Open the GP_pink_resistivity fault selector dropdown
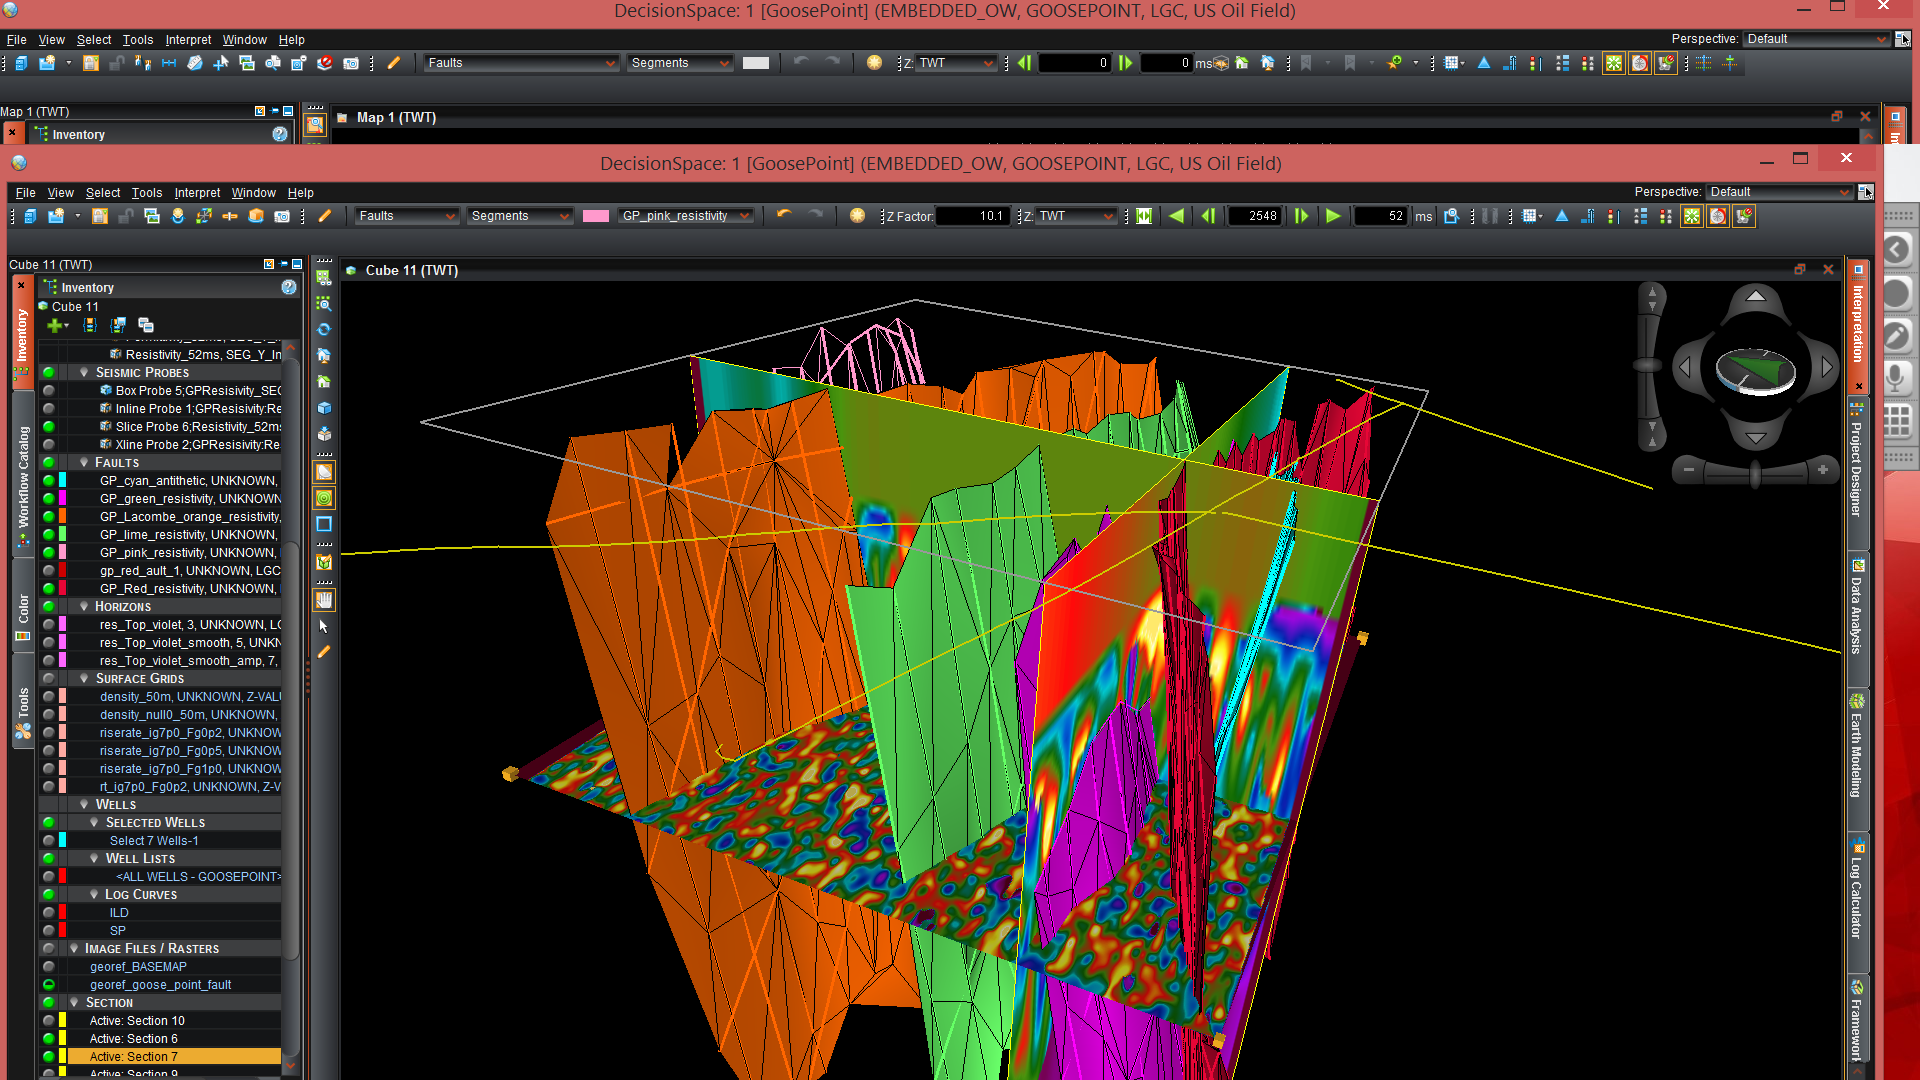The image size is (1920, 1080). tap(686, 216)
